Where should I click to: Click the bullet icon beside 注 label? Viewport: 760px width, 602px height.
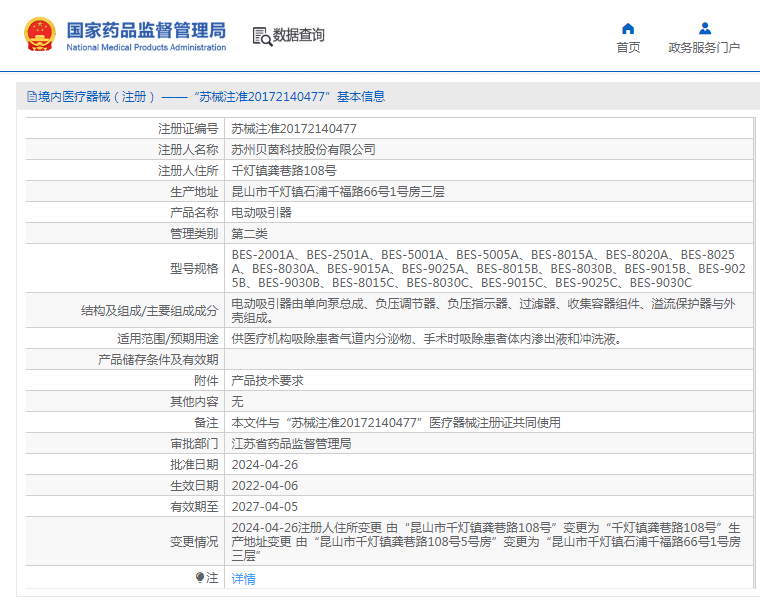point(199,578)
